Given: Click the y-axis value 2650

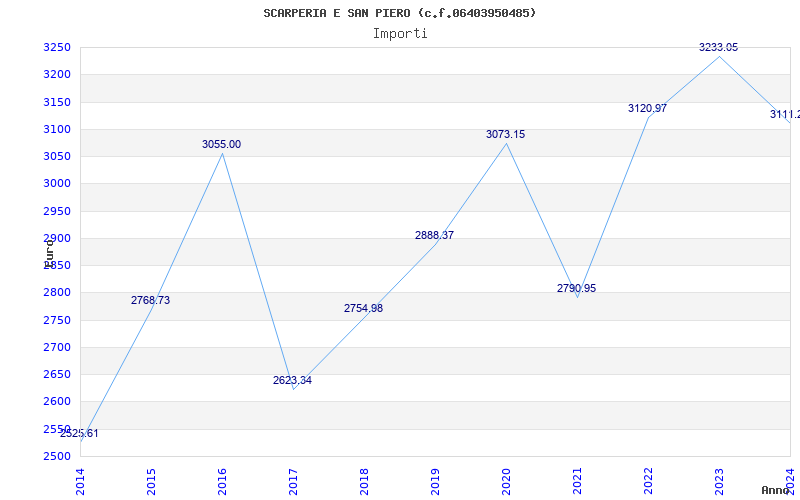Looking at the screenshot, I should pos(57,374).
